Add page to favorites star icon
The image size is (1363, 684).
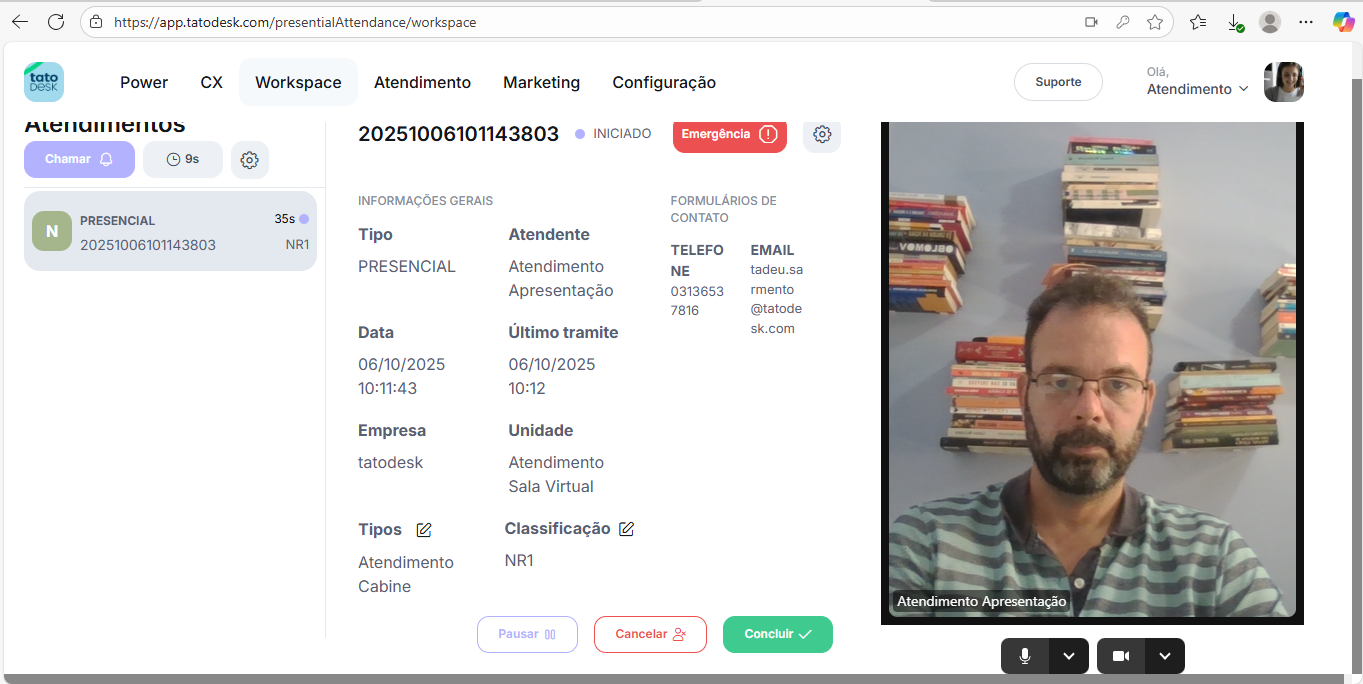[1155, 22]
